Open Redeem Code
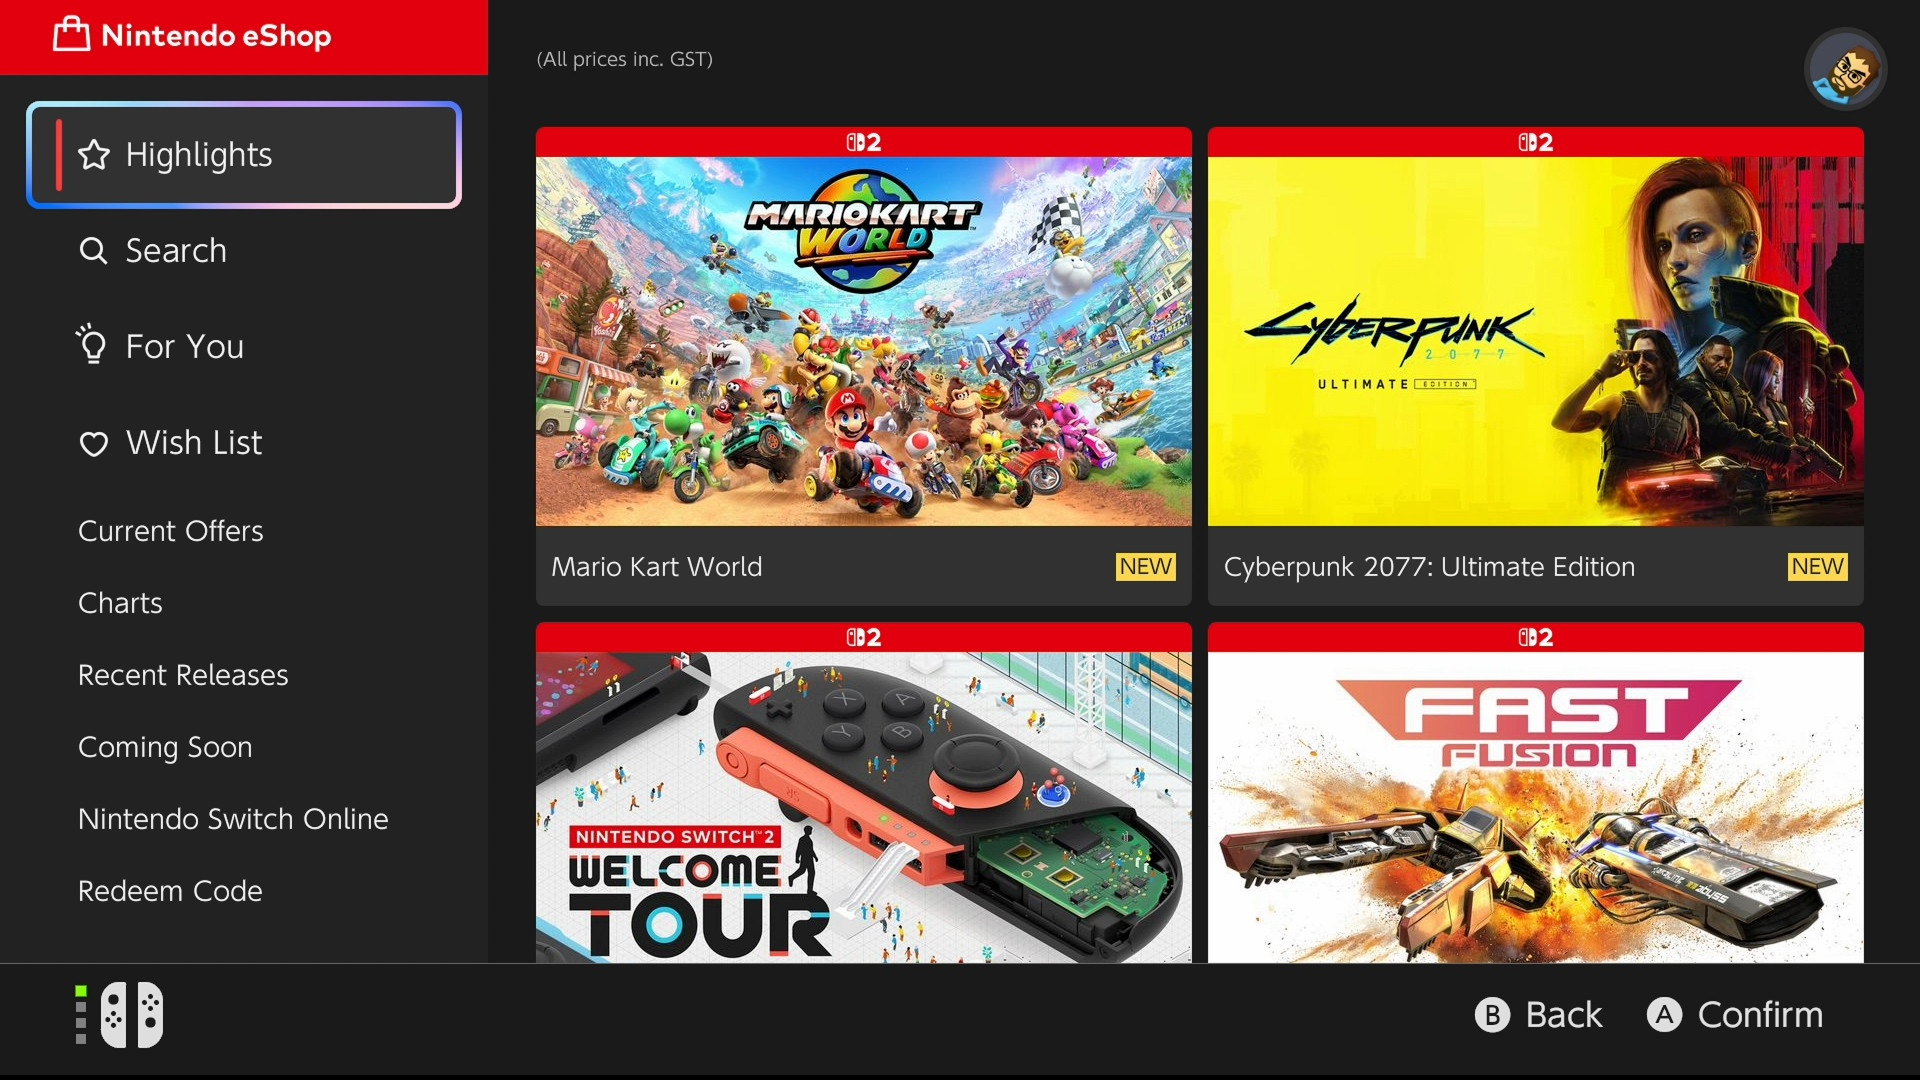The image size is (1920, 1080). [x=170, y=891]
